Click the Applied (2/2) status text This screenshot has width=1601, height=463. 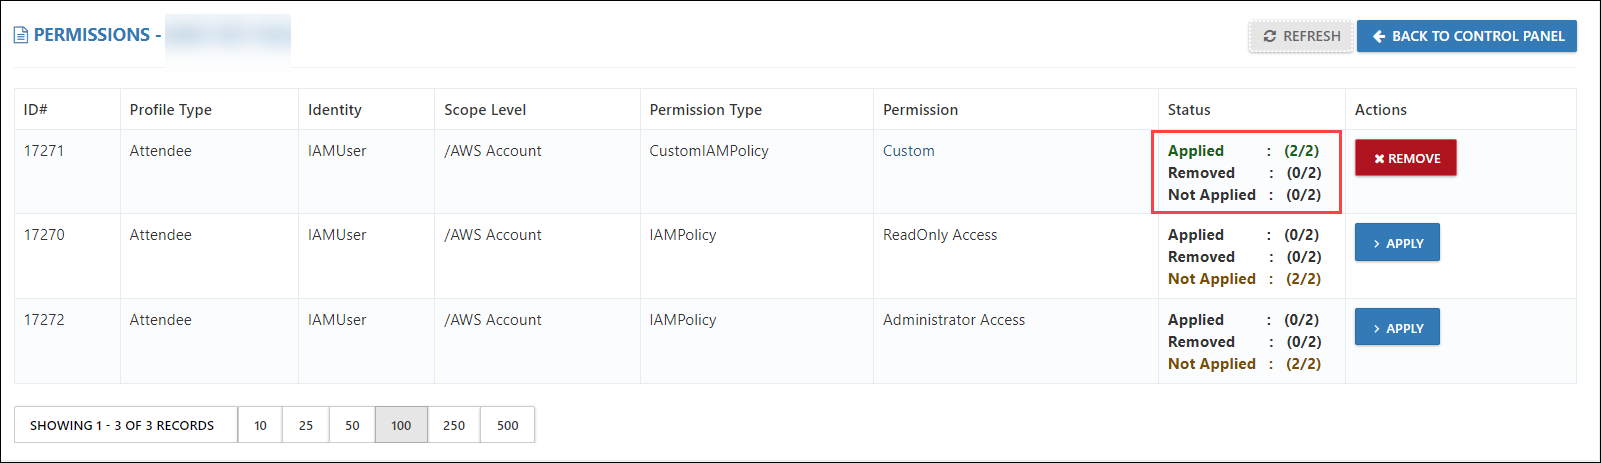pyautogui.click(x=1244, y=151)
